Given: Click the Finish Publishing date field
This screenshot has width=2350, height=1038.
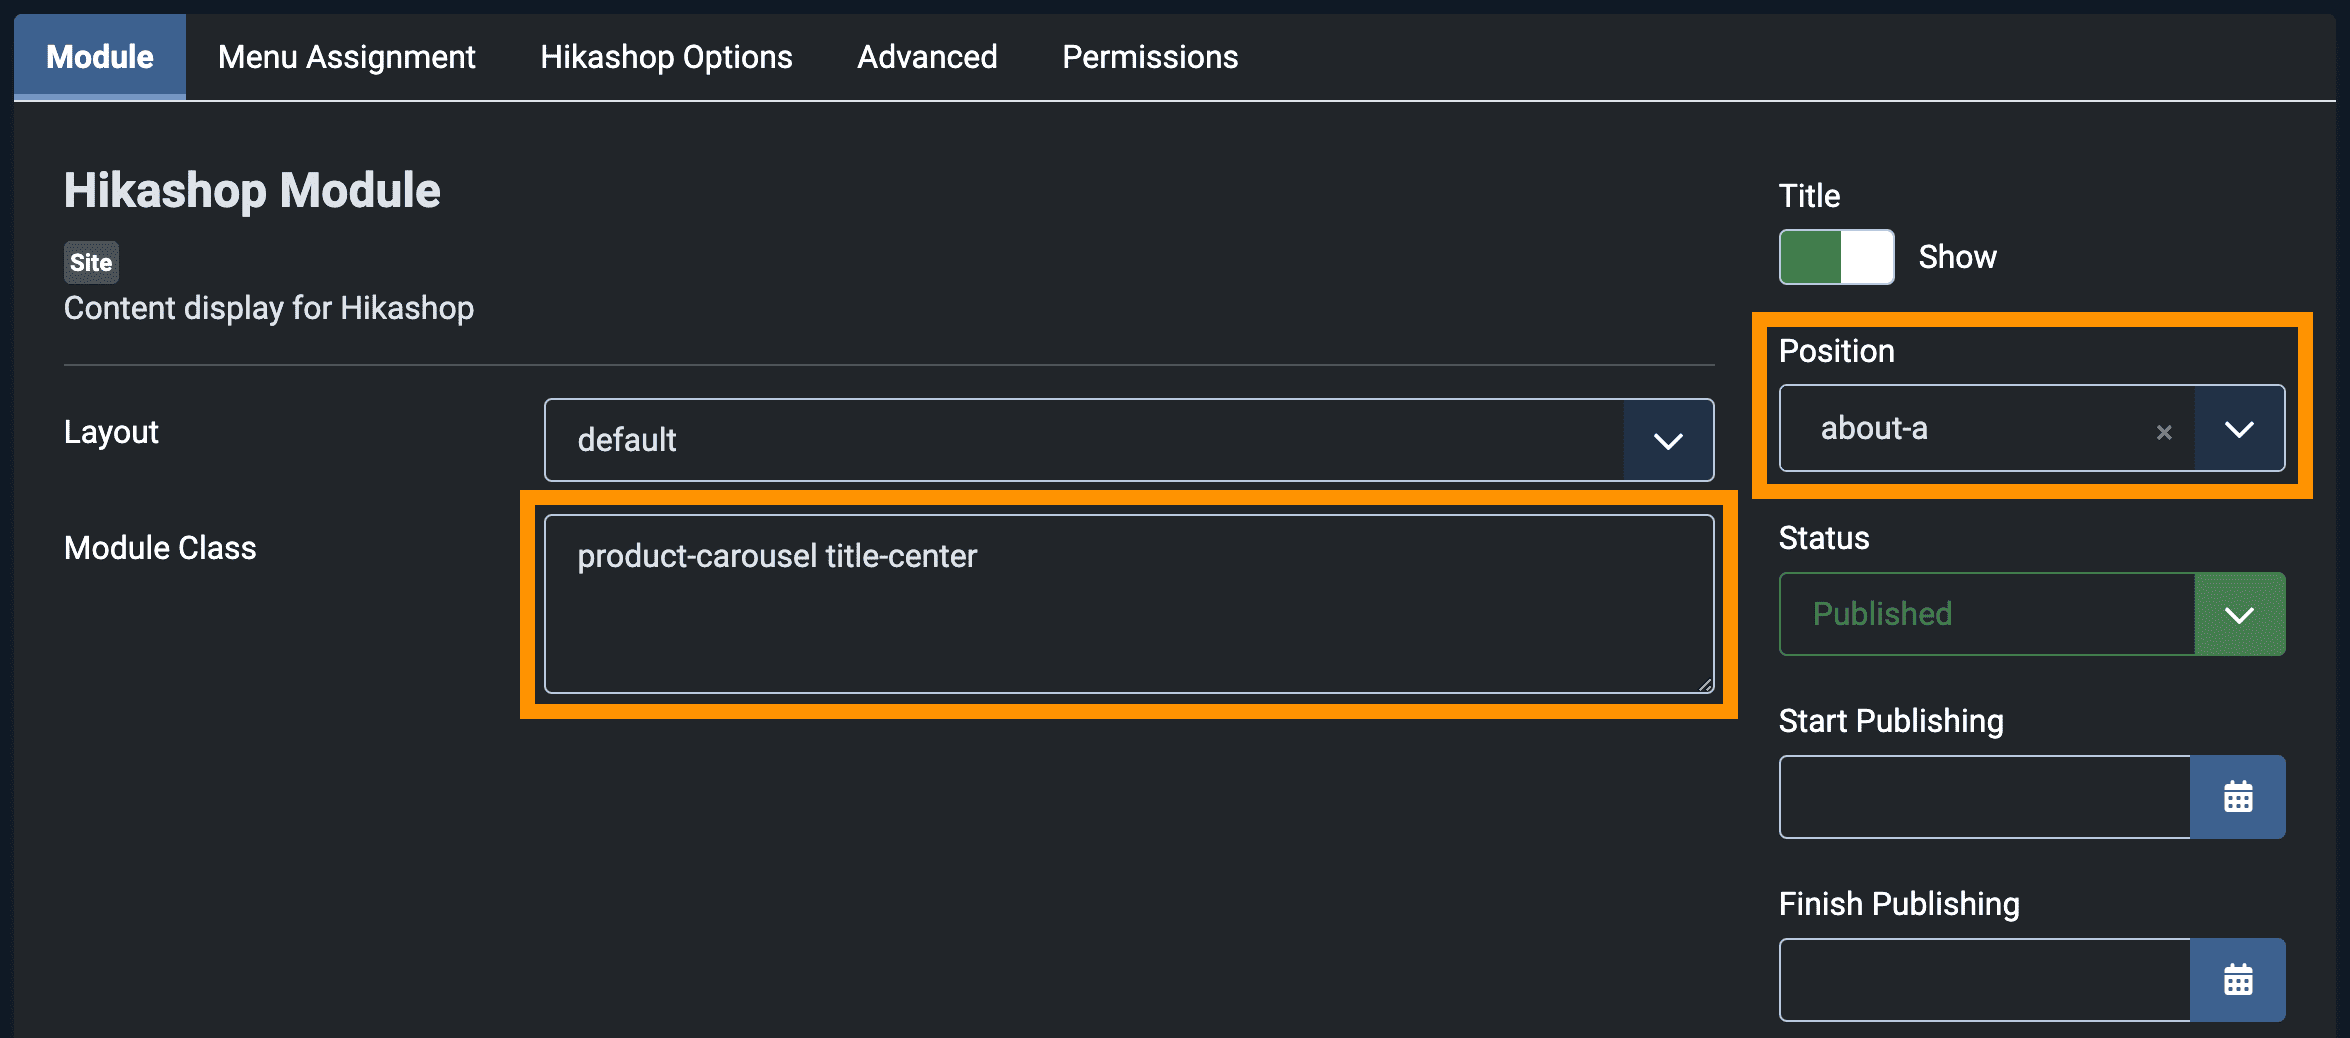Looking at the screenshot, I should (x=1985, y=980).
